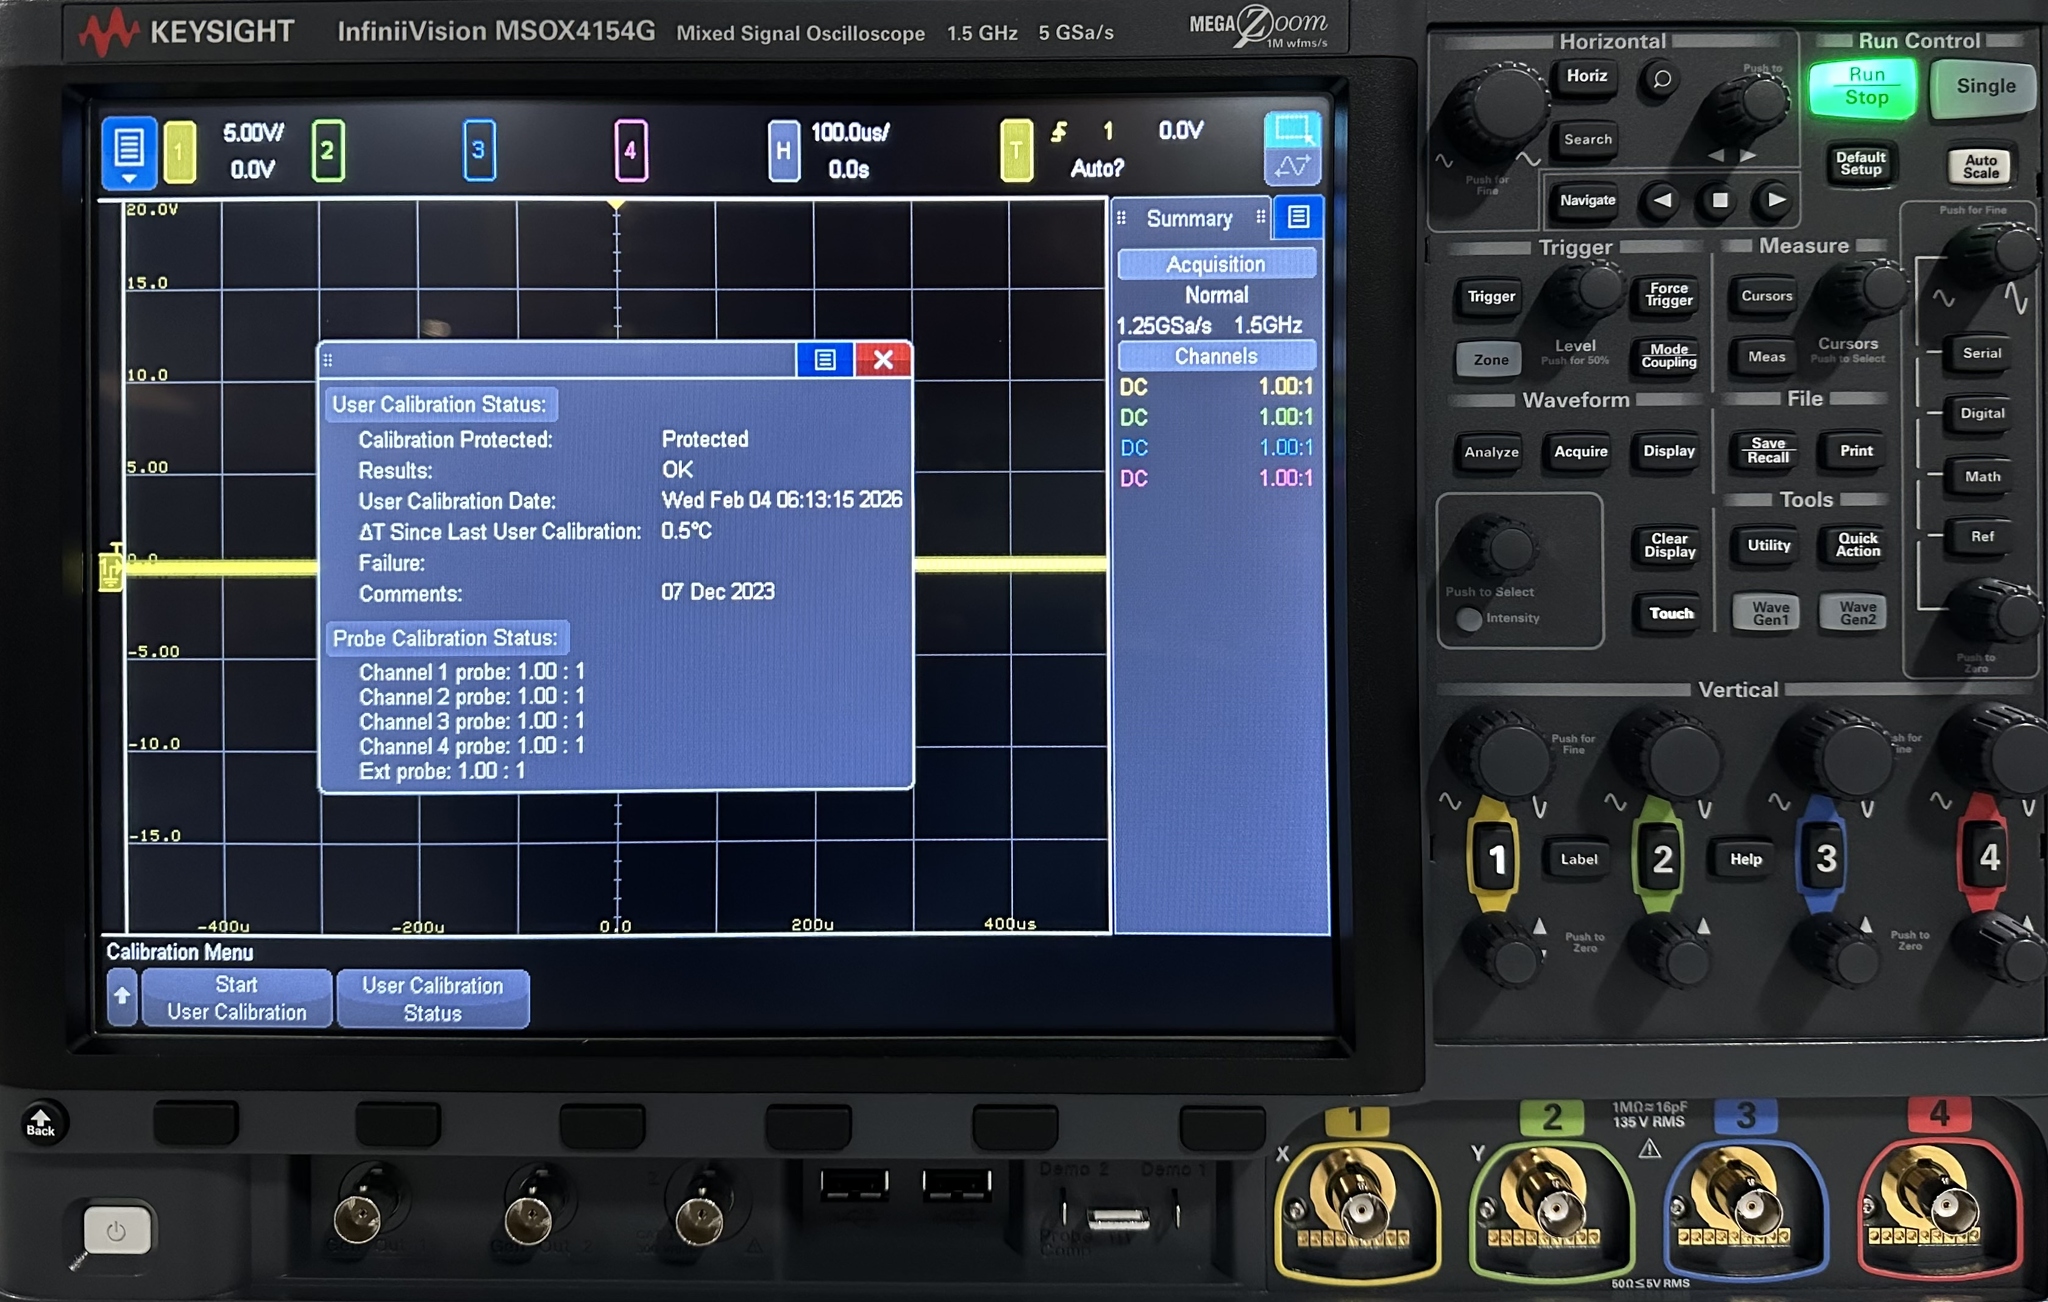Click the Force Trigger button
This screenshot has width=2048, height=1302.
pos(1668,295)
